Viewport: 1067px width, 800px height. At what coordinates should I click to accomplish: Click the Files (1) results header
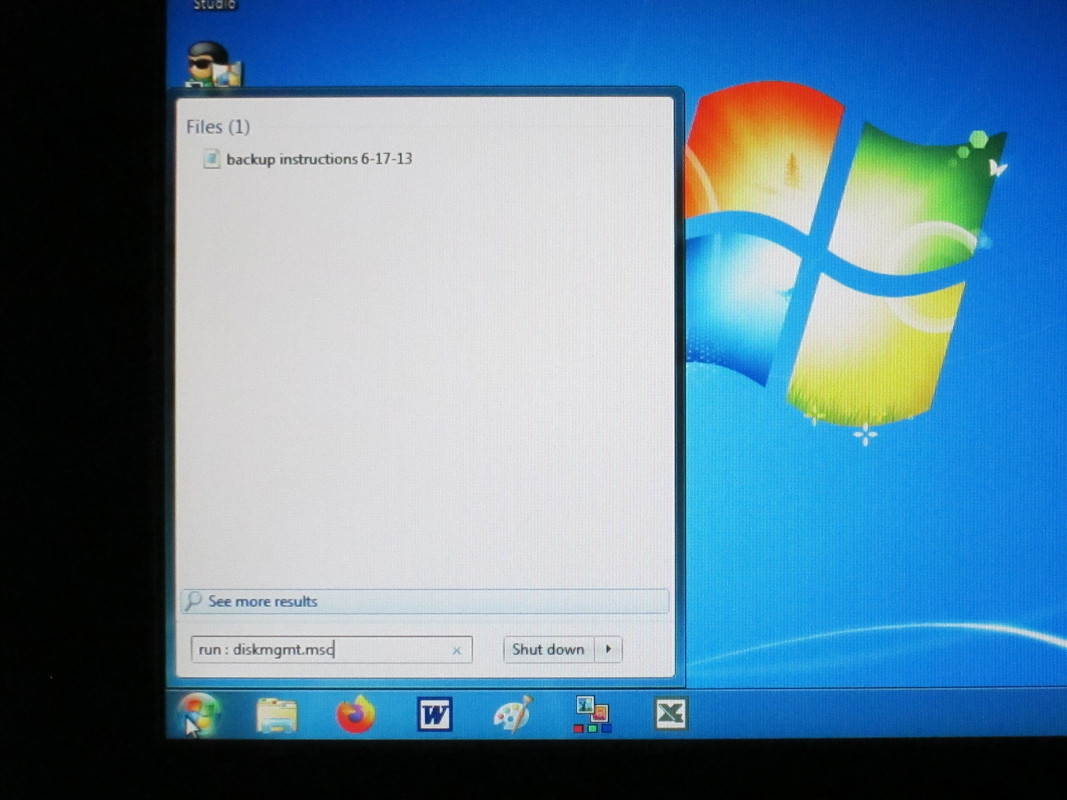point(218,127)
